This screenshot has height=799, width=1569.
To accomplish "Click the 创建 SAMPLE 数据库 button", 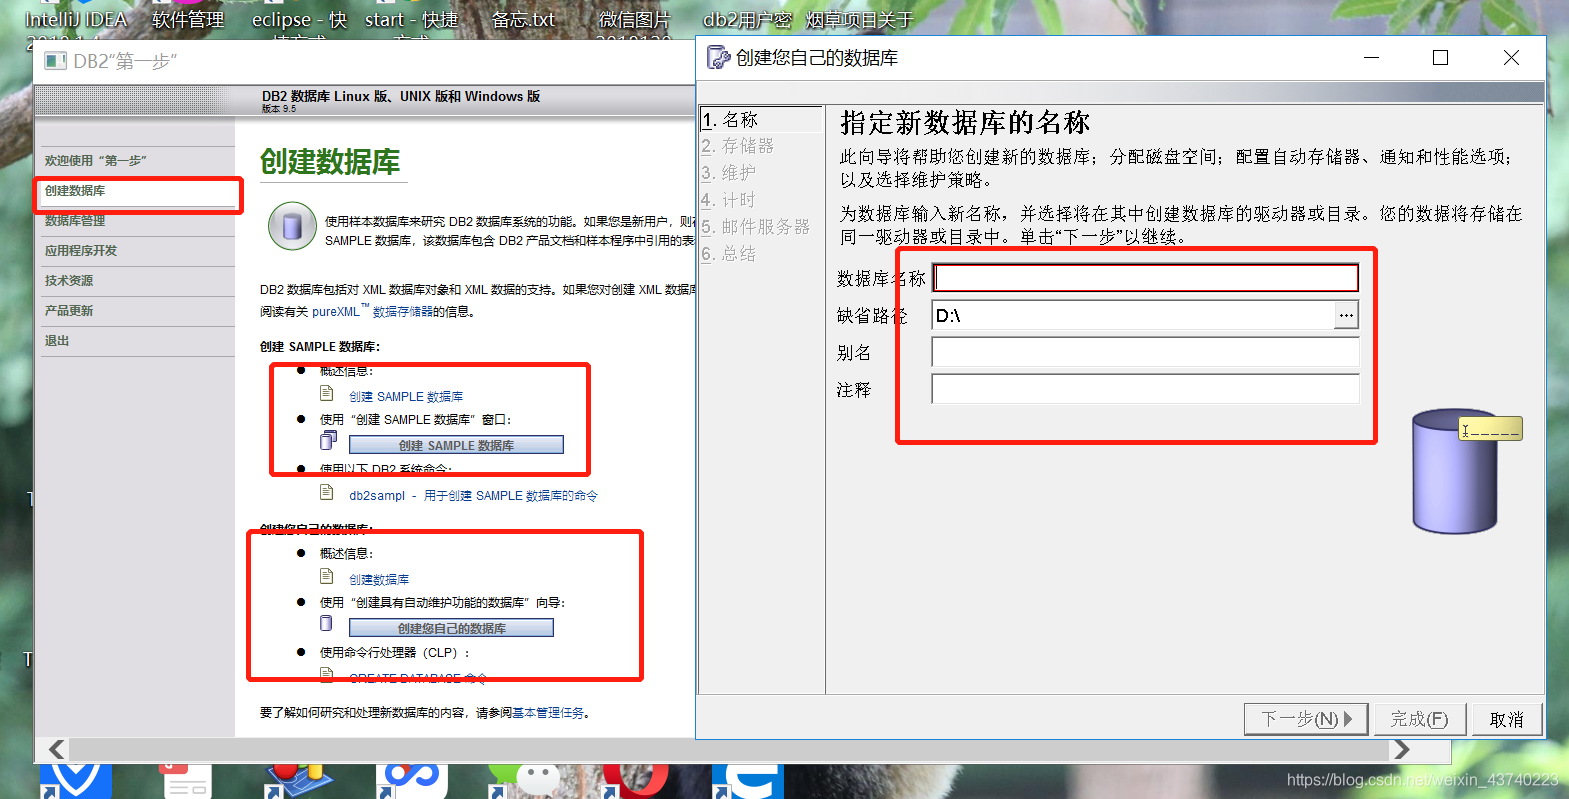I will (x=456, y=445).
